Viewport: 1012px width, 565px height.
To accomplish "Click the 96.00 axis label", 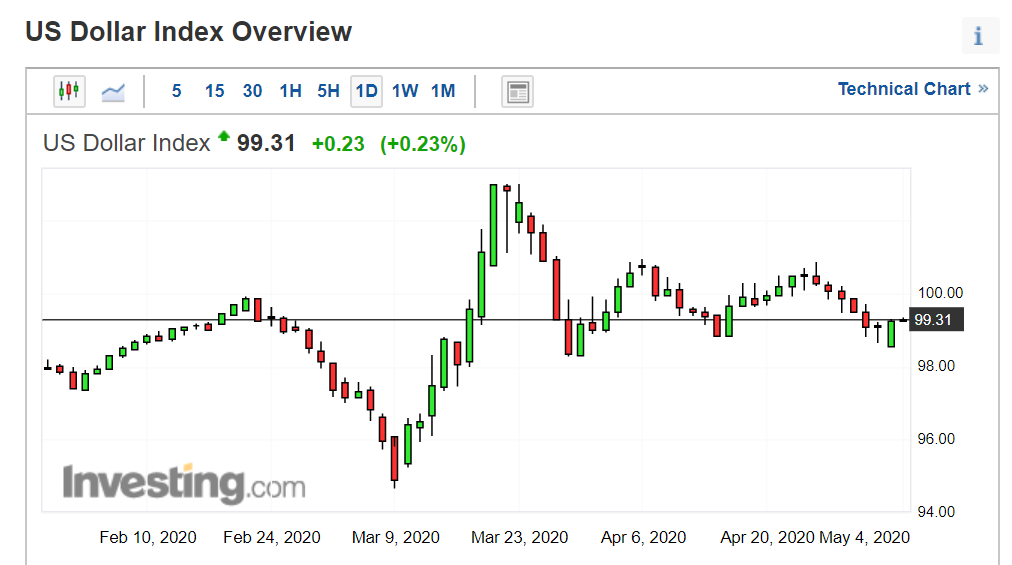I will (x=936, y=439).
